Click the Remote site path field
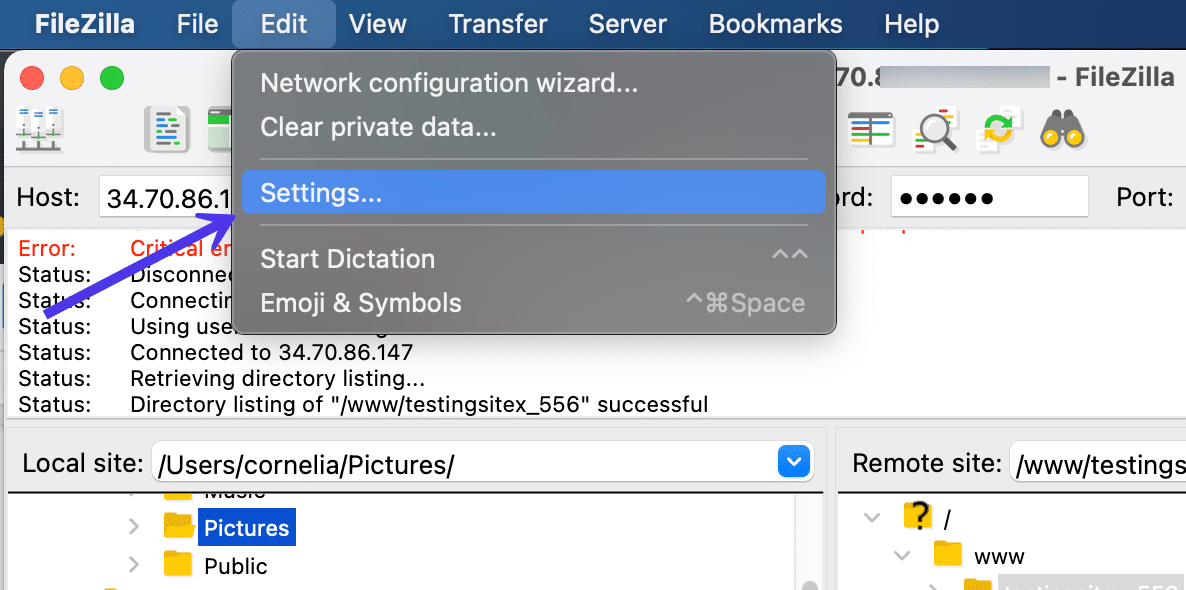The width and height of the screenshot is (1186, 590). (x=1098, y=463)
